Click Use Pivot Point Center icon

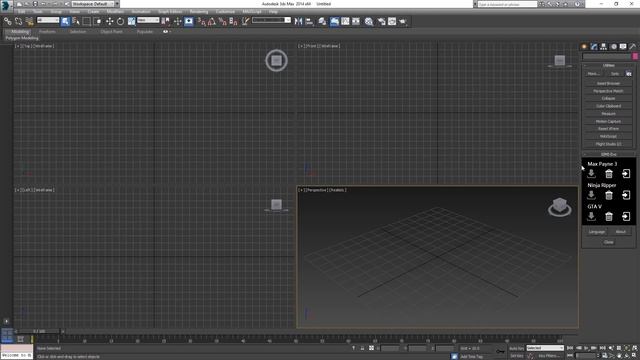[x=165, y=21]
